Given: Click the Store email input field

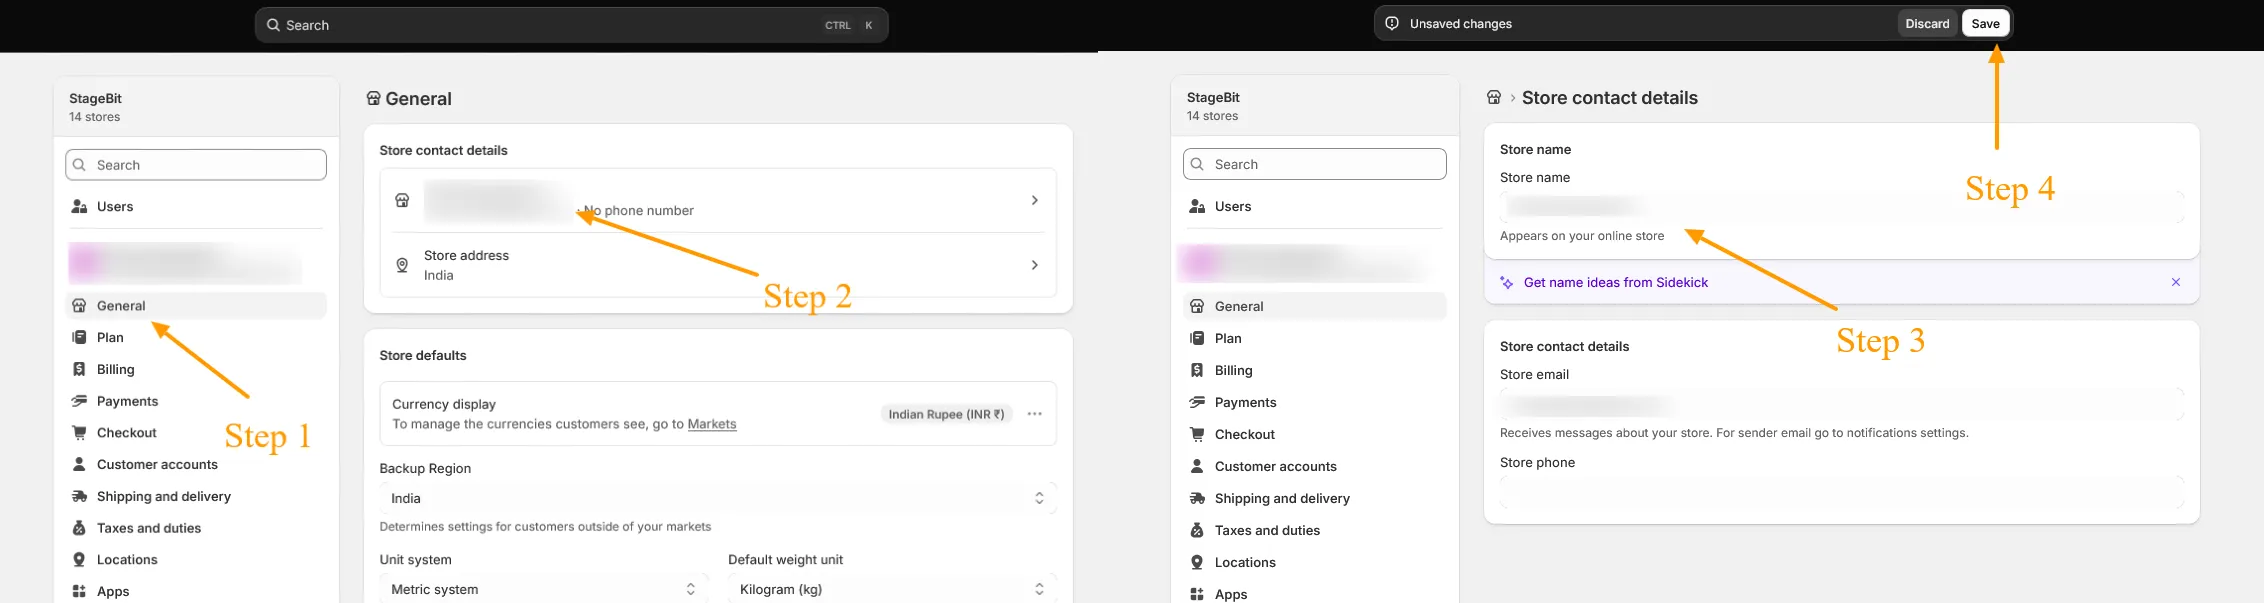Looking at the screenshot, I should click(x=1841, y=403).
